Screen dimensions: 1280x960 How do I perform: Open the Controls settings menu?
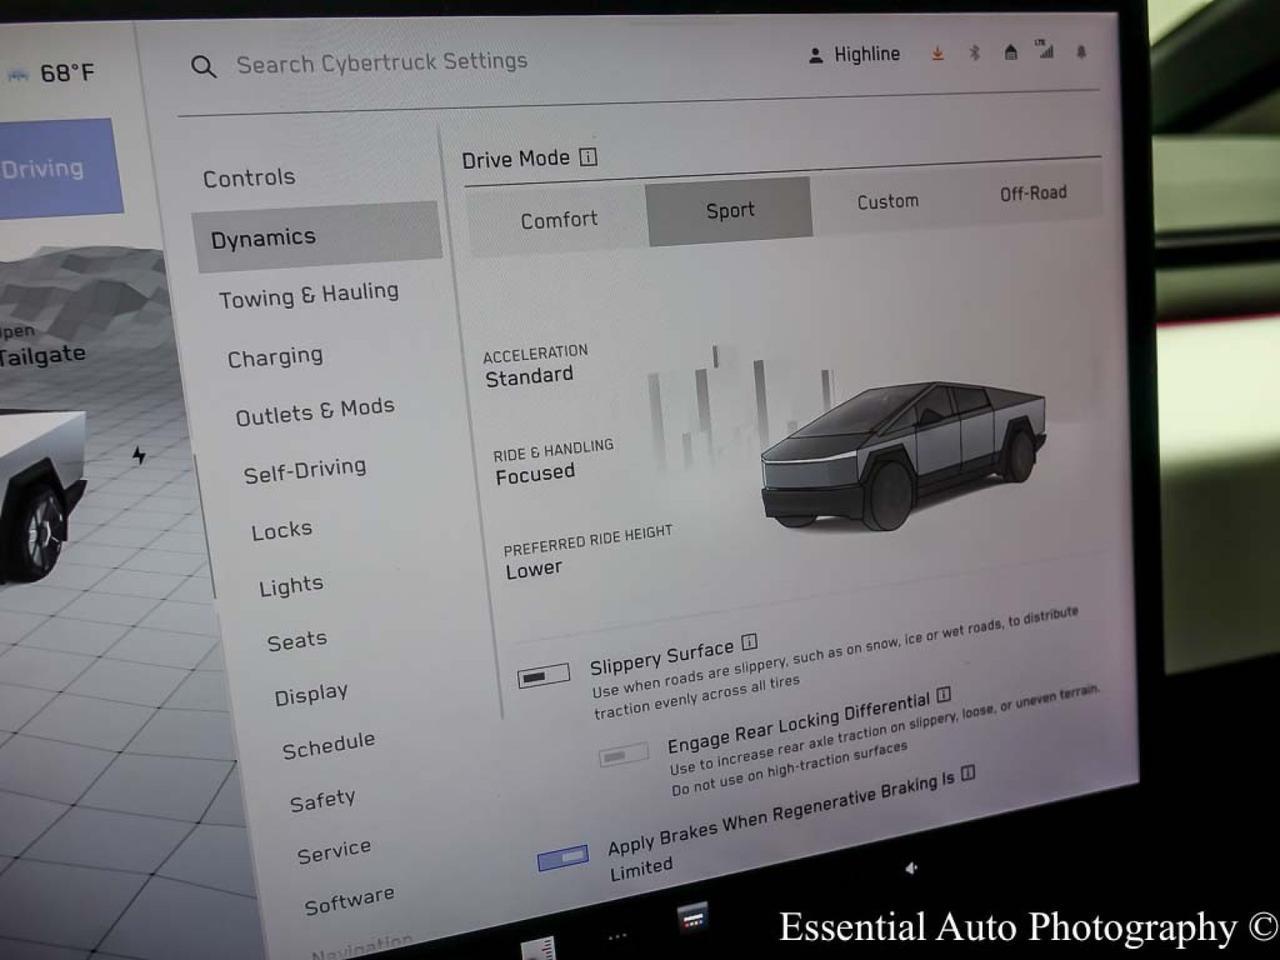(x=249, y=178)
